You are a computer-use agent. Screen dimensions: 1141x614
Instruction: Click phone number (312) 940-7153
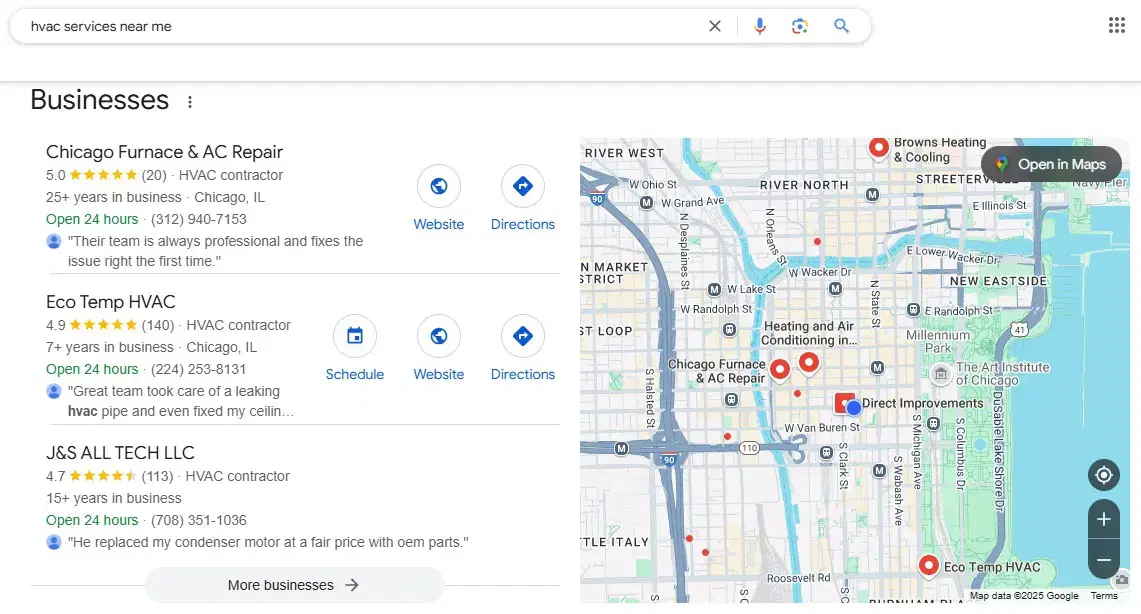point(199,219)
